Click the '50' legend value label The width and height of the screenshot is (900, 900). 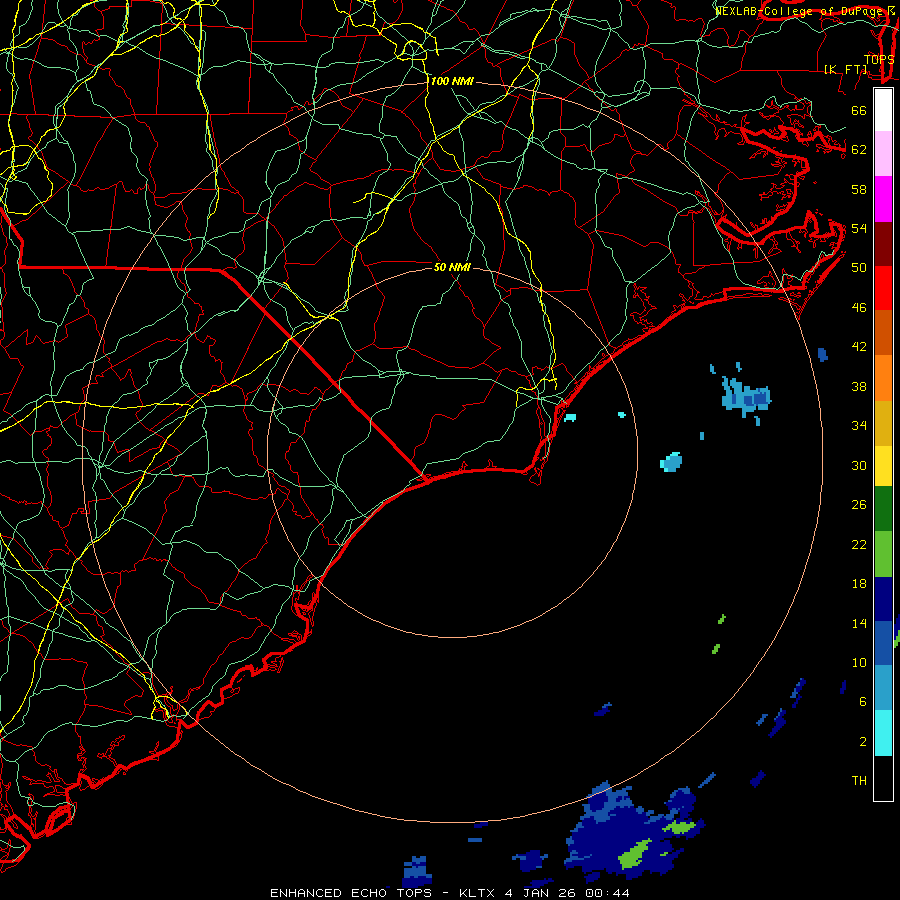click(x=859, y=268)
